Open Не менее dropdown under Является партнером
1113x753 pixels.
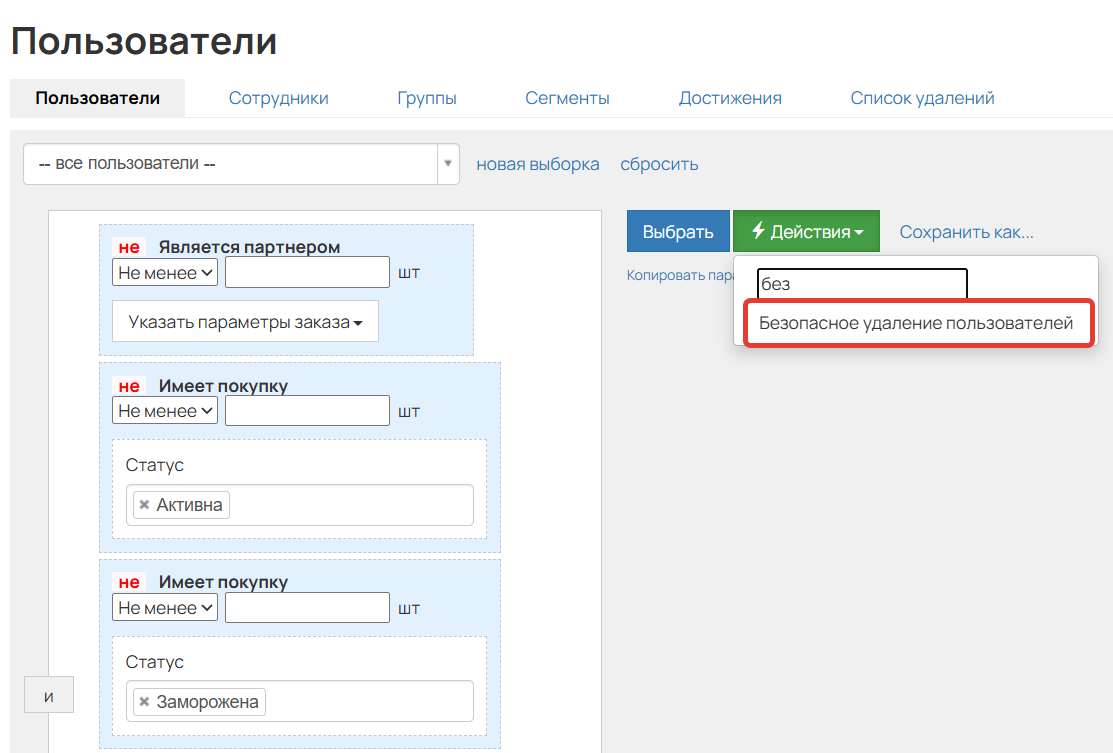(x=164, y=271)
